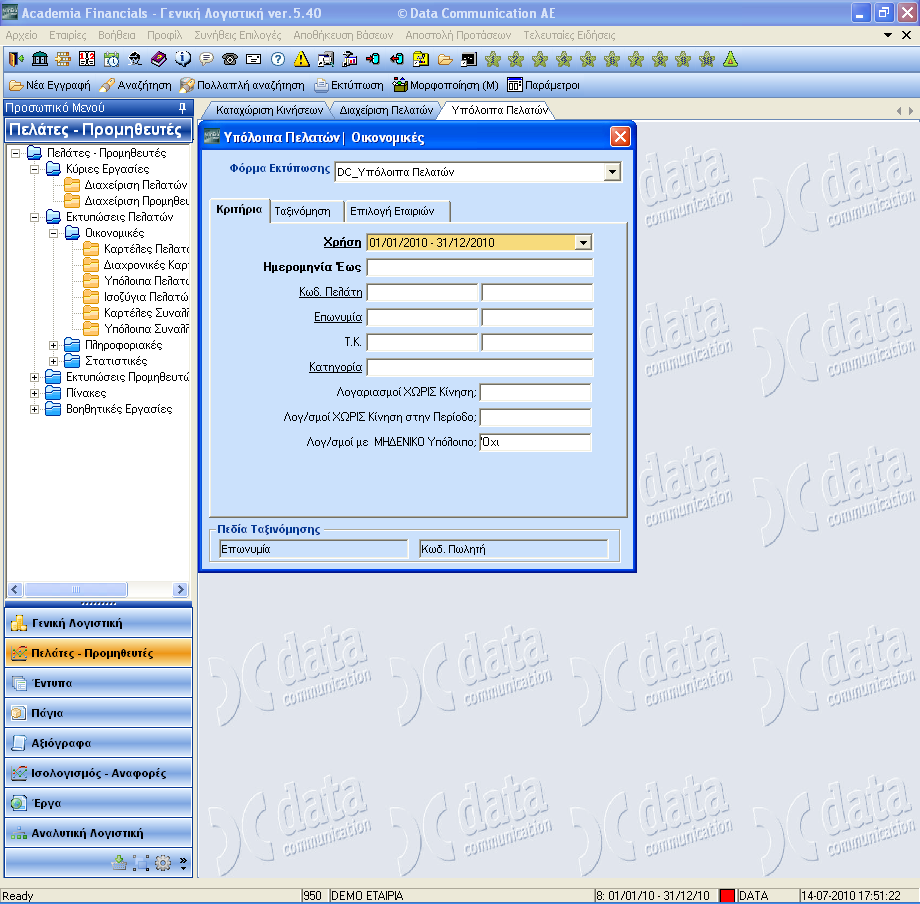Select Διαχείριση Προμηθευτών tree item
920x904 pixels.
coord(137,201)
